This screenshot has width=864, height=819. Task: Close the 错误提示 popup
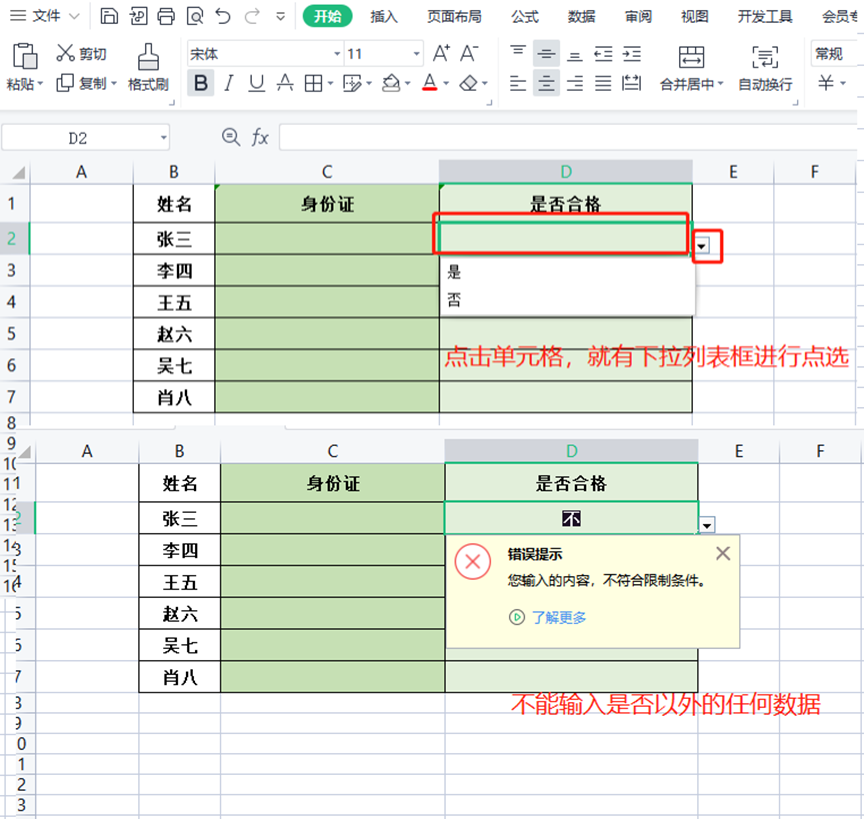(x=723, y=553)
